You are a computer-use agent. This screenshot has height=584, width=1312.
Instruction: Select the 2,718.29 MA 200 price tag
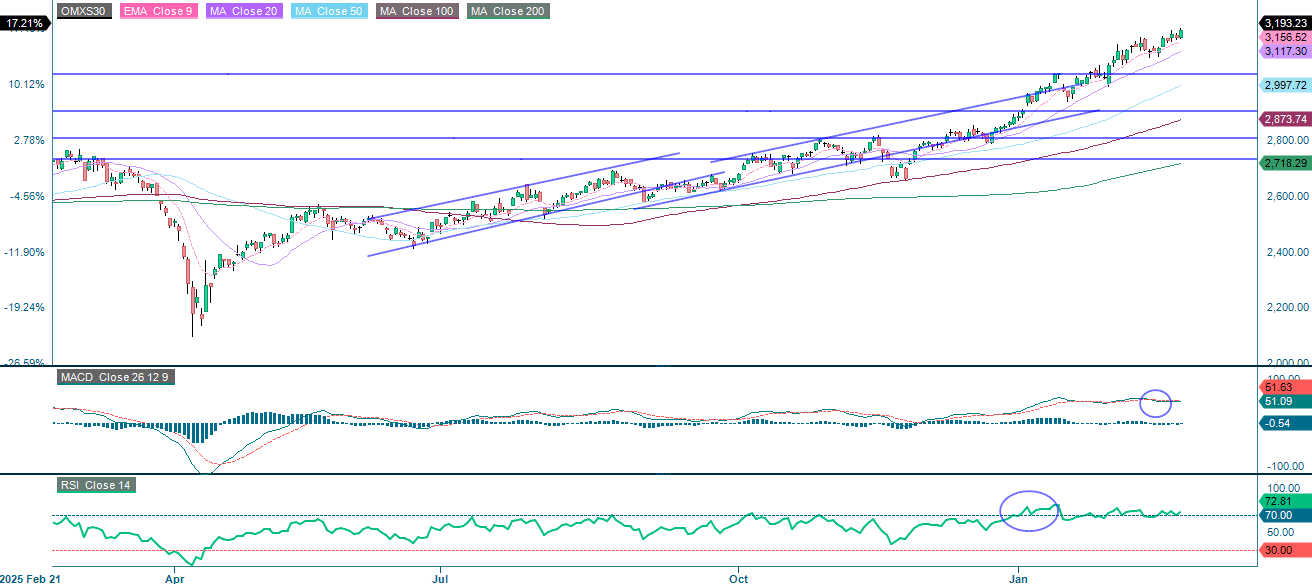1286,162
